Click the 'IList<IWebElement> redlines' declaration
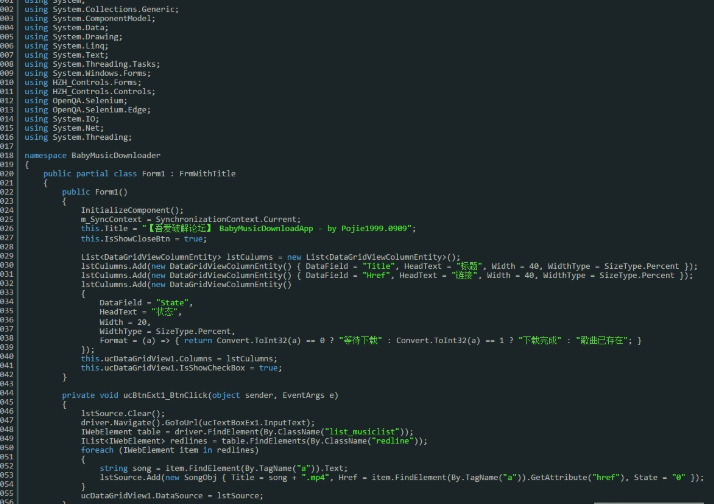Screen dimensions: 714x504 click(x=254, y=441)
